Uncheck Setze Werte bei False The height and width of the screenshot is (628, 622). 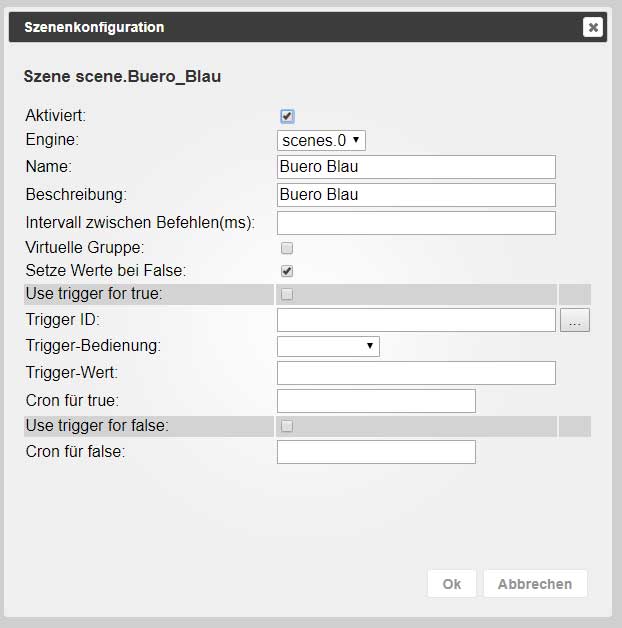(287, 271)
